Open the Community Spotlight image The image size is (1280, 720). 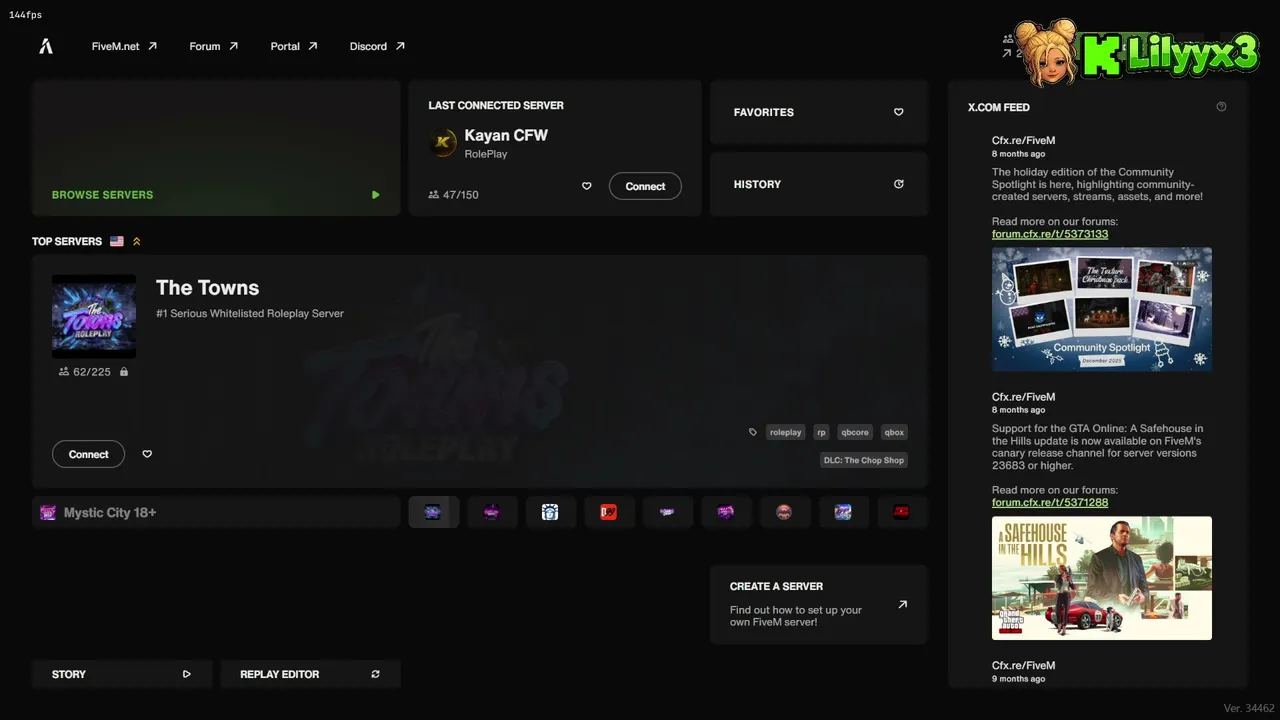[1102, 310]
